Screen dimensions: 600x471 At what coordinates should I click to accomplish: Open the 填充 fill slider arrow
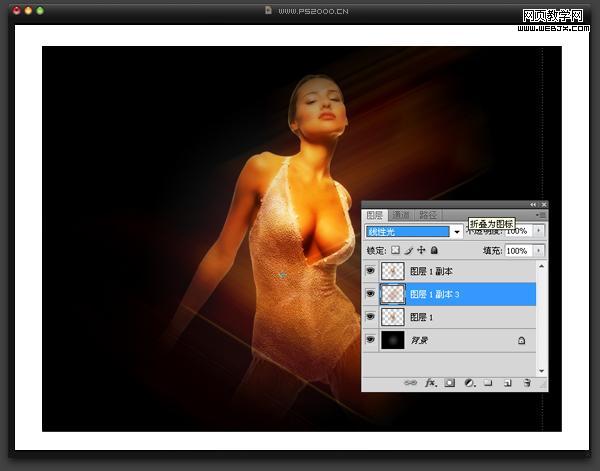(x=539, y=251)
